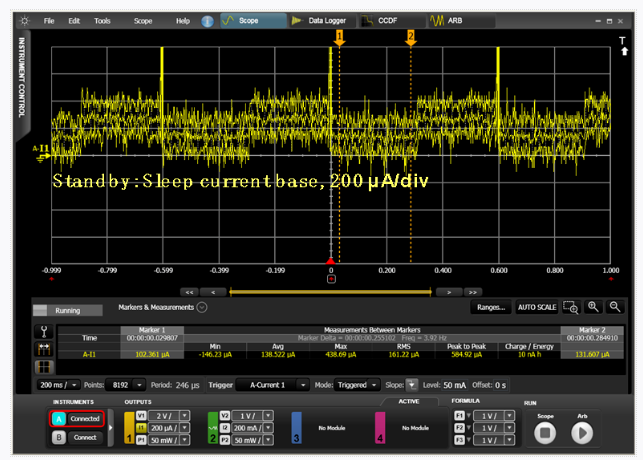Toggle the V1 trace for output 1

pyautogui.click(x=141, y=416)
